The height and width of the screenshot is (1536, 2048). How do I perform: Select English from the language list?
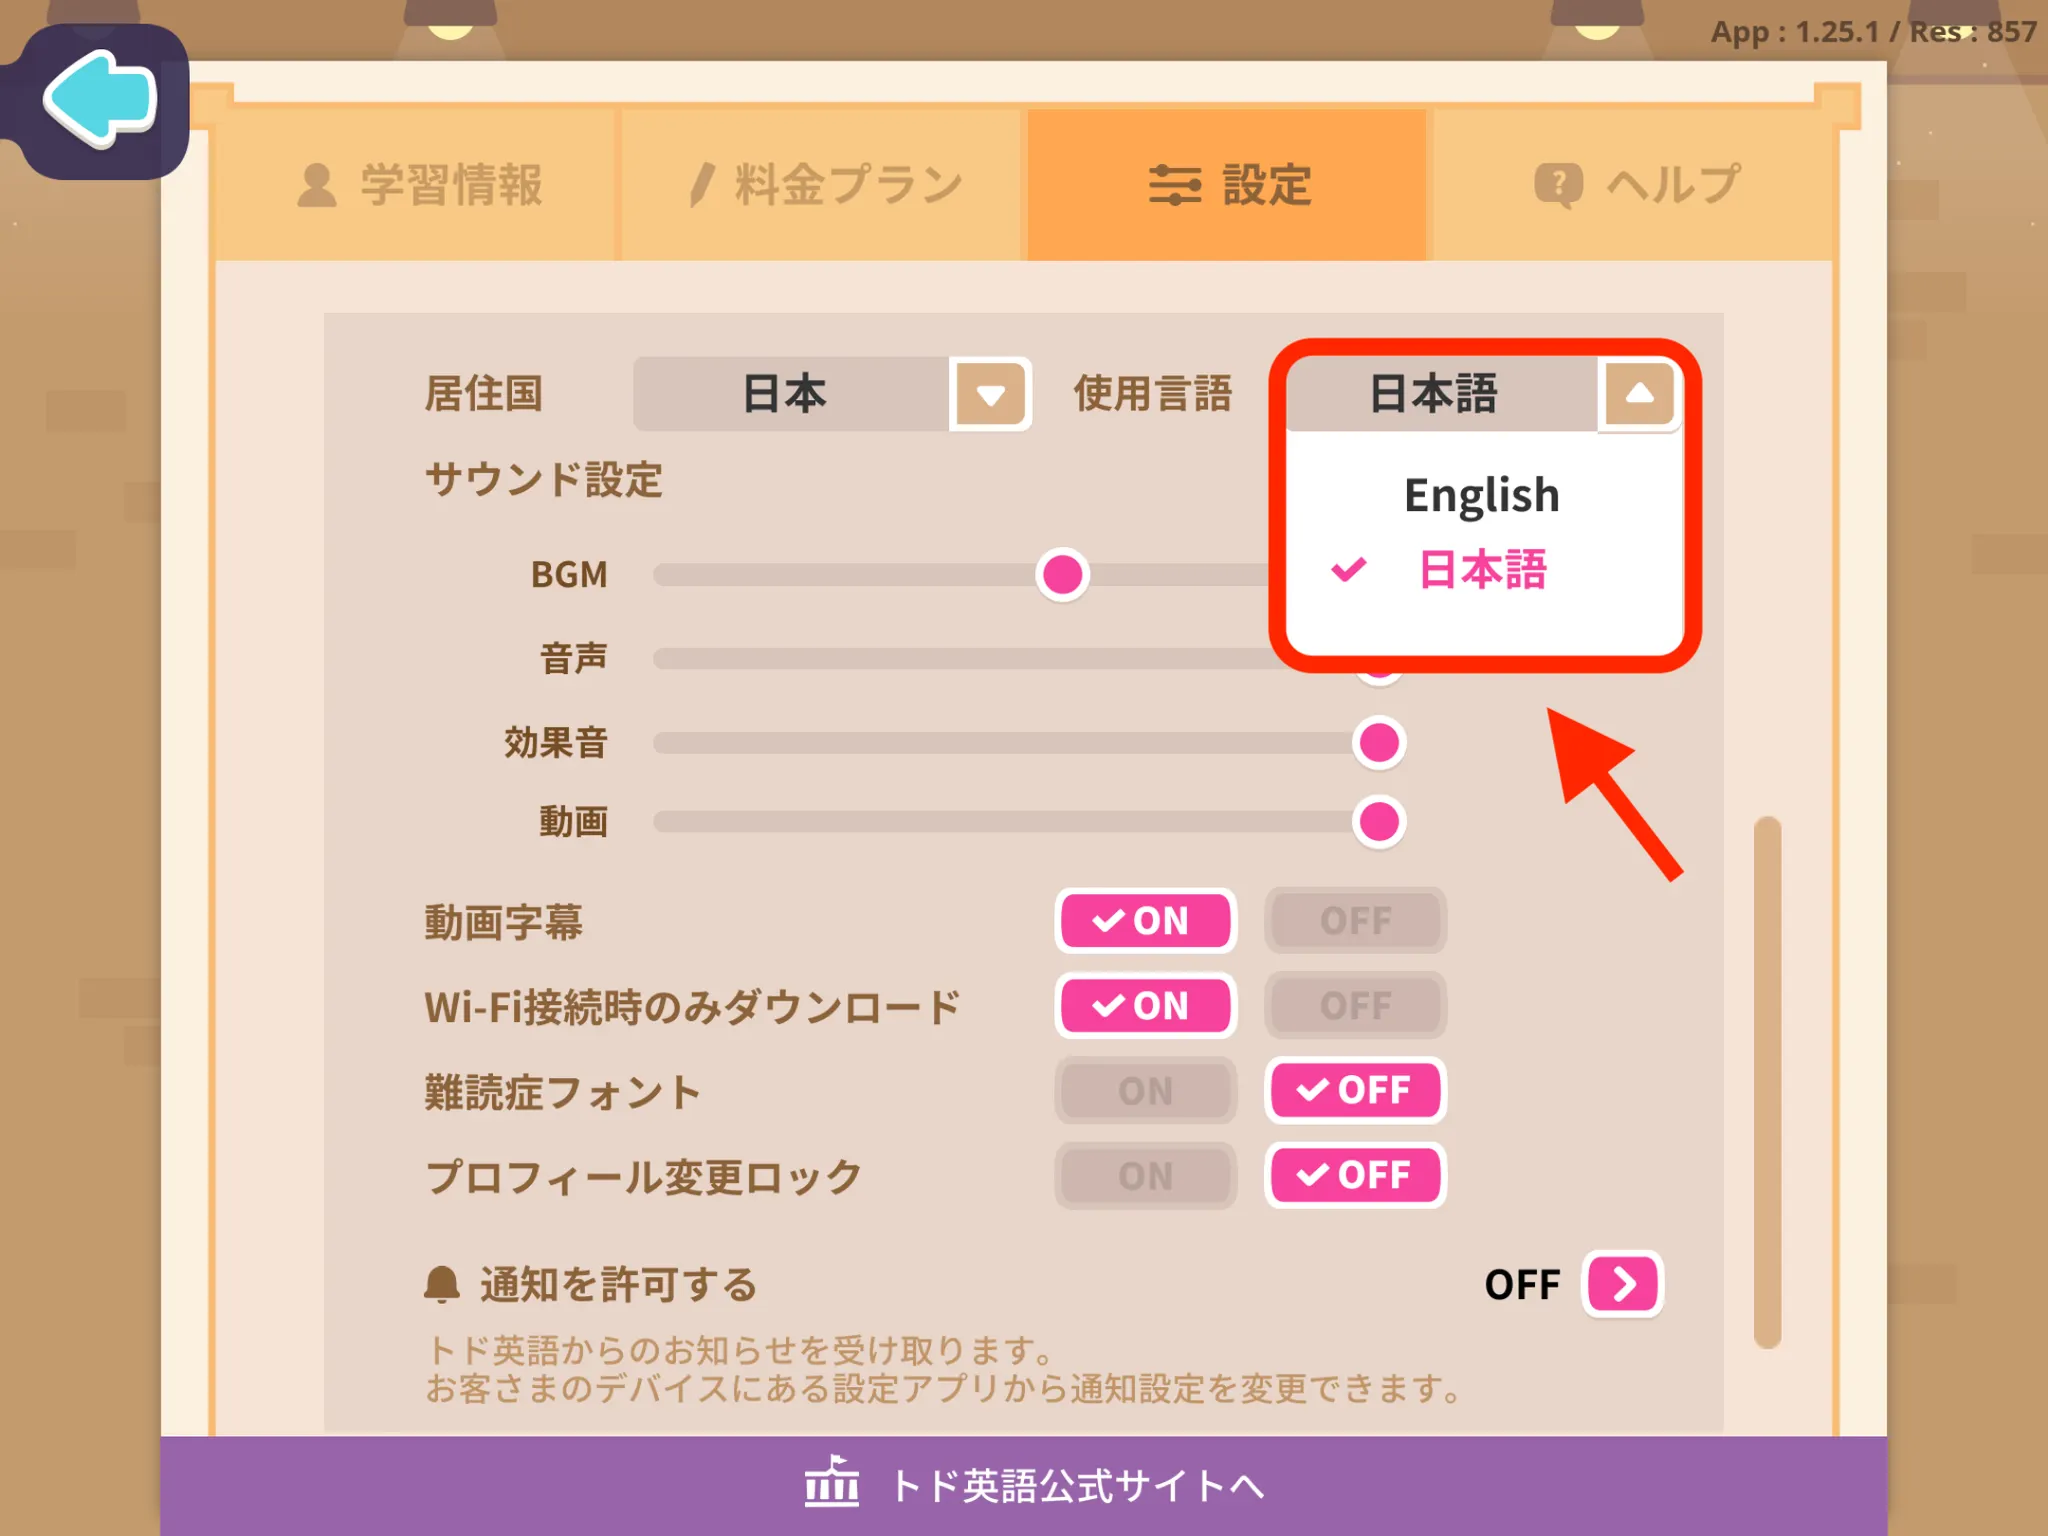point(1481,495)
